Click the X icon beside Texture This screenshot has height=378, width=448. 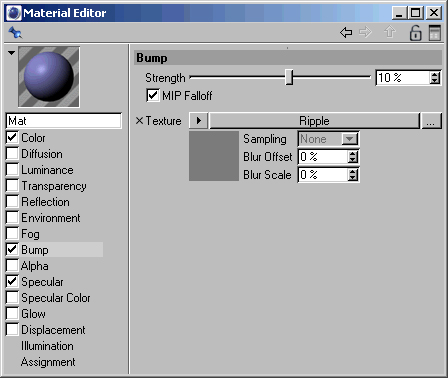(139, 121)
